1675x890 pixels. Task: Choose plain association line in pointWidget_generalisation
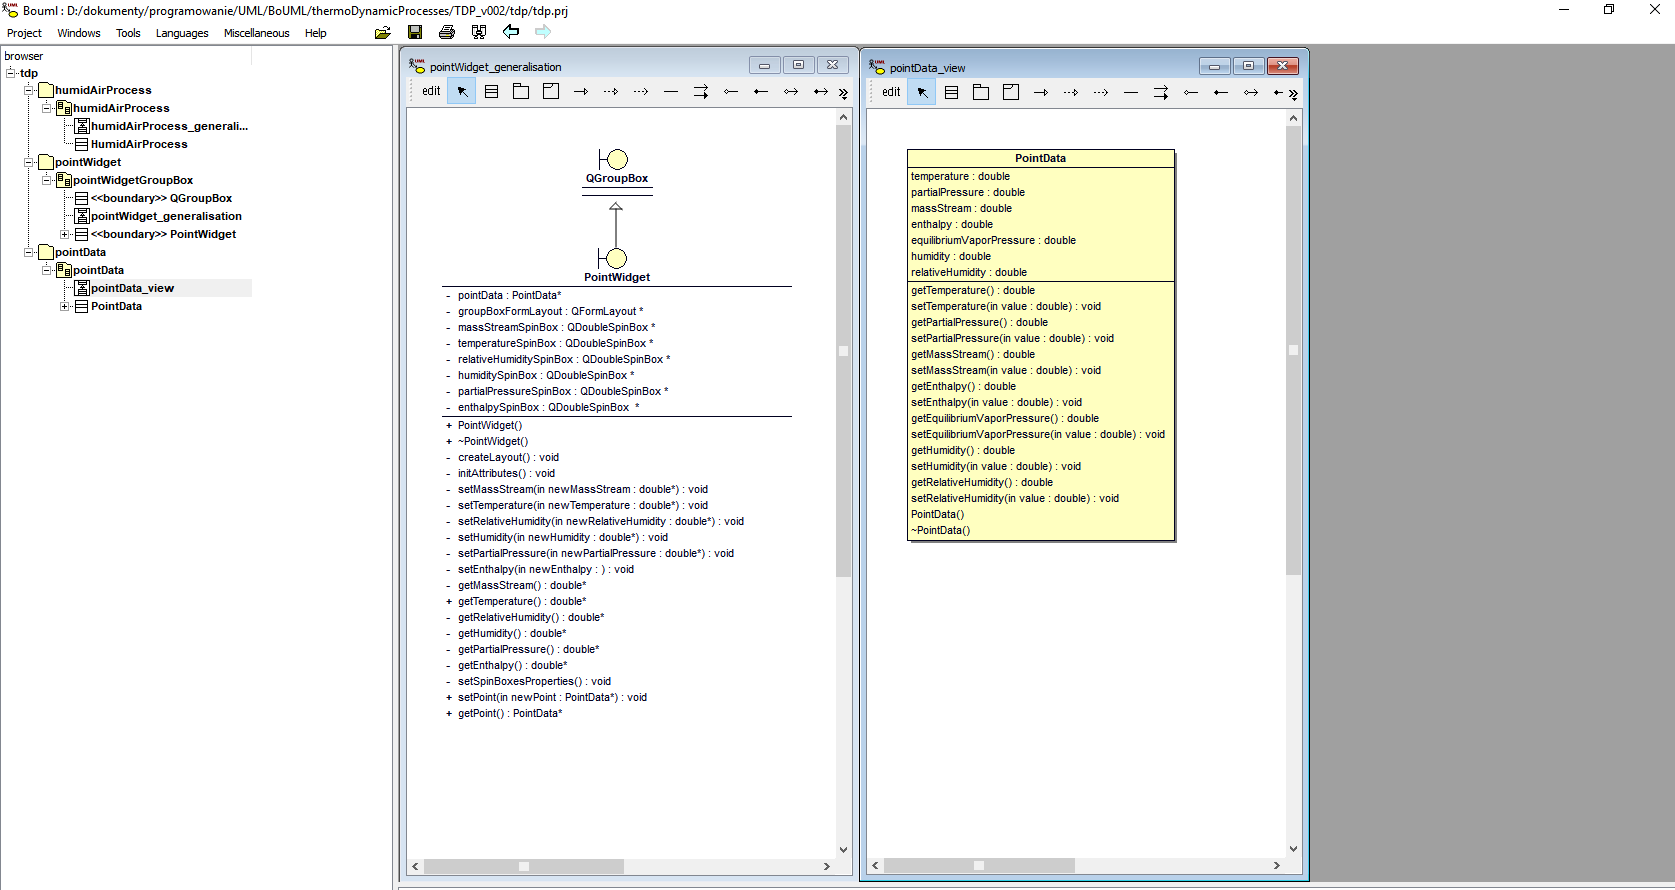(x=671, y=92)
